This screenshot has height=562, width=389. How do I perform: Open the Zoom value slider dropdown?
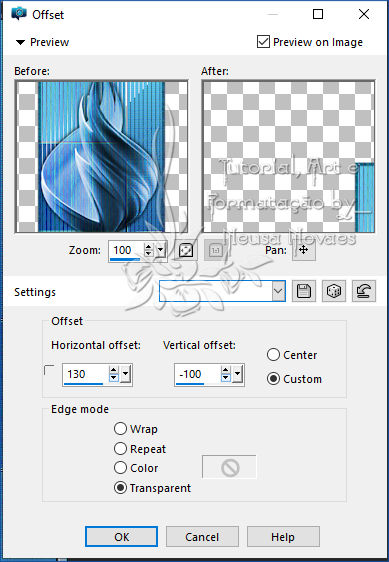(x=161, y=250)
